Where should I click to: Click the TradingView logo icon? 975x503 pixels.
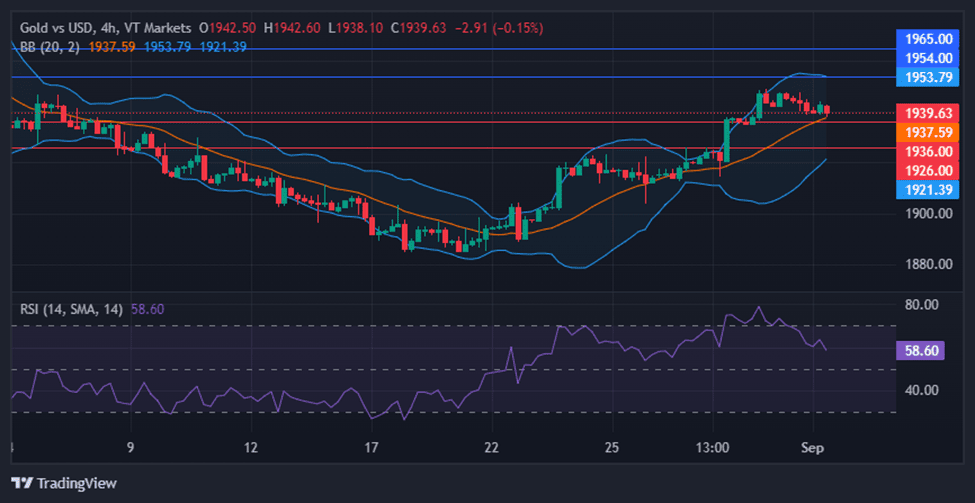point(22,483)
